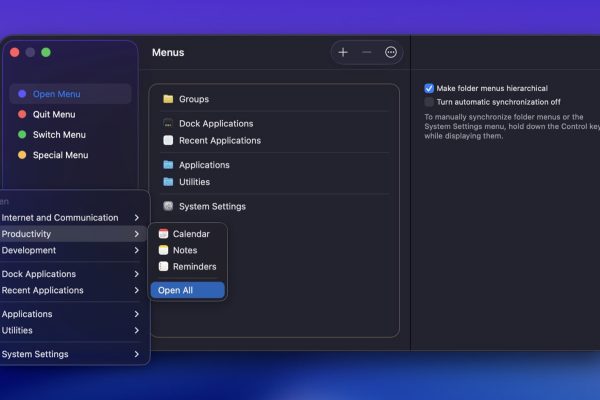Choose Applications in popup menu
The width and height of the screenshot is (600, 400).
coord(73,314)
